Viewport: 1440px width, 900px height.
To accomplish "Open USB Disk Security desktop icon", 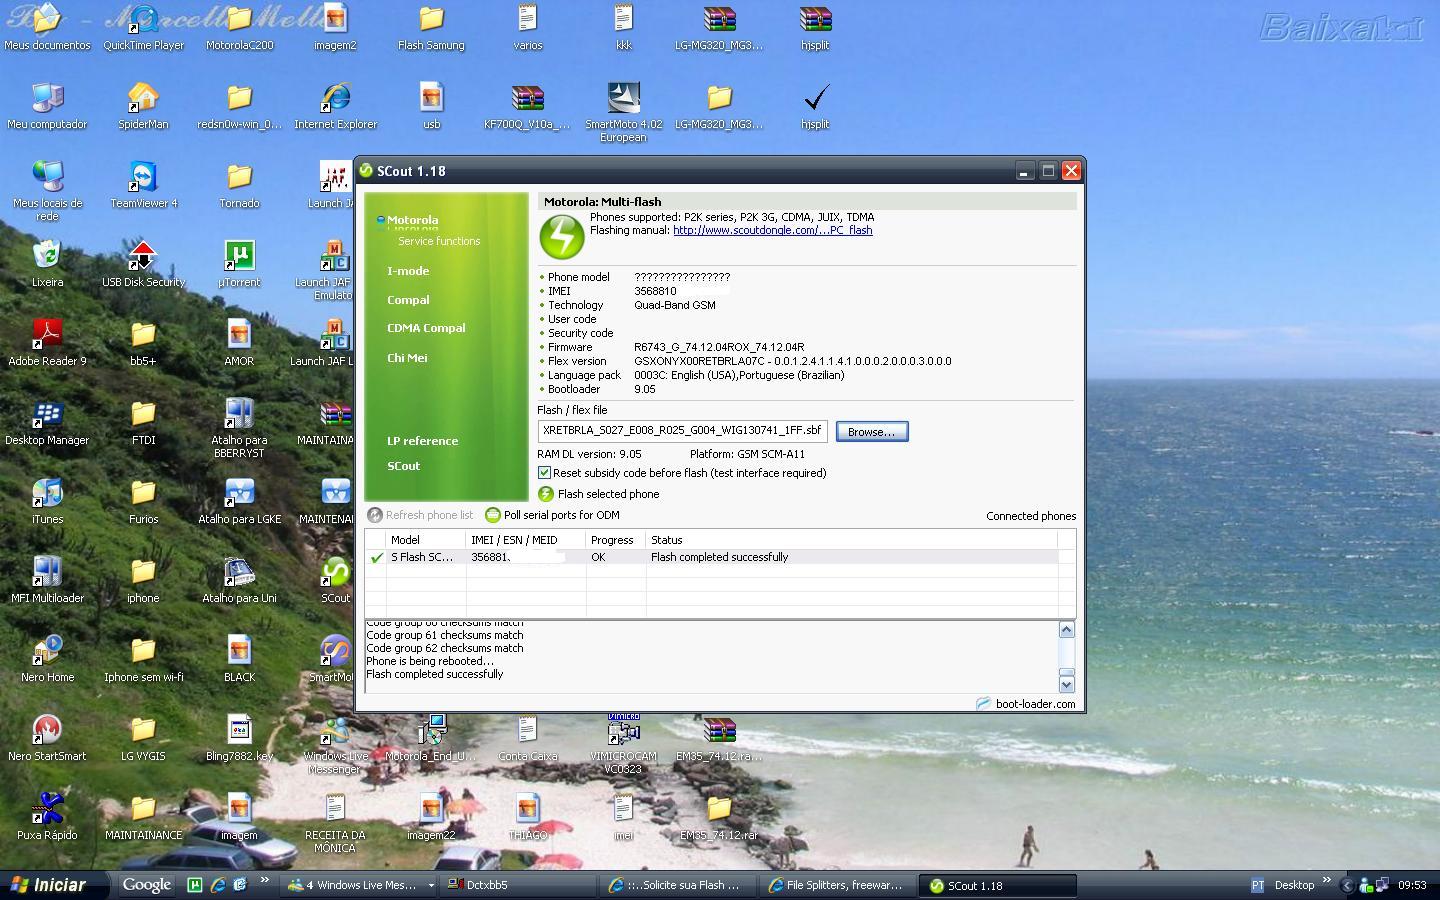I will 143,263.
